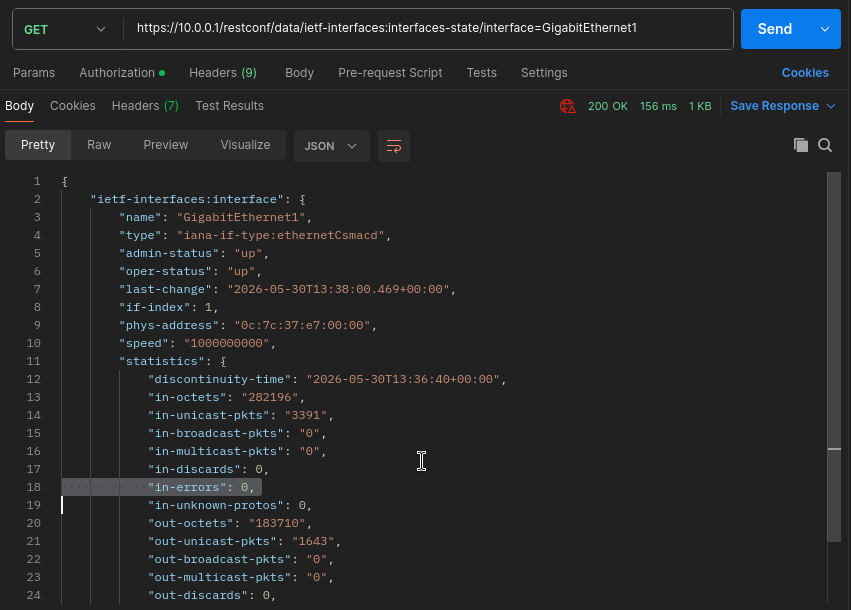Click the "last-change" timestamp line

tap(287, 289)
